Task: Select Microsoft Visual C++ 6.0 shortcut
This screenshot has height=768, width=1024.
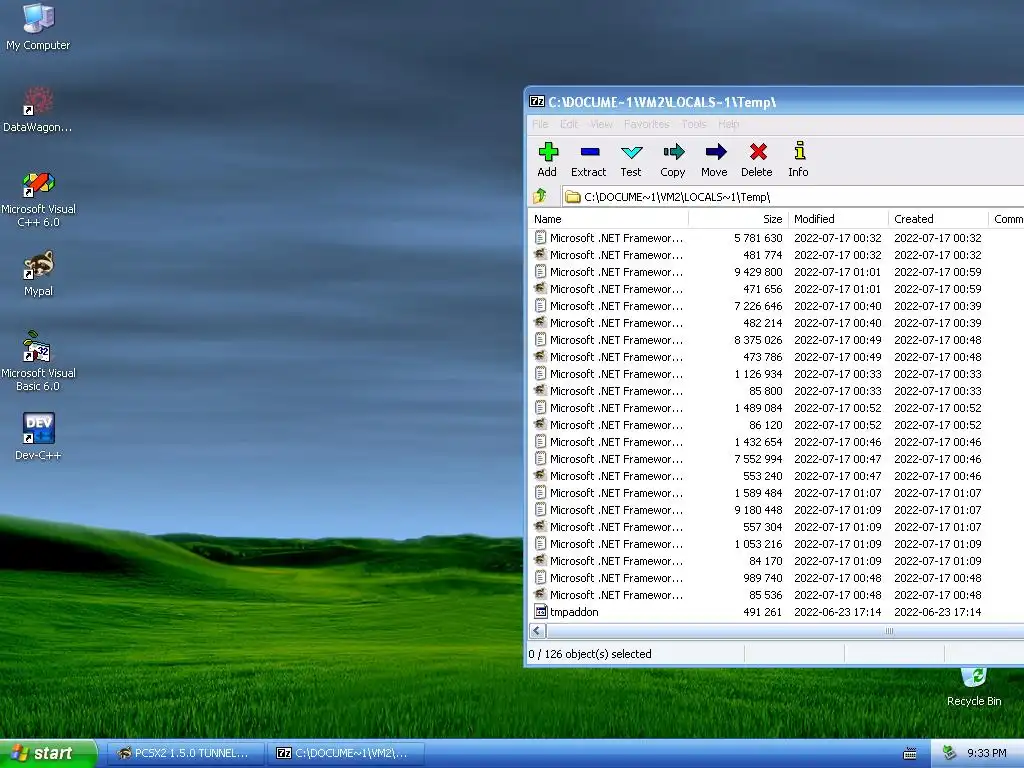Action: coord(38,199)
